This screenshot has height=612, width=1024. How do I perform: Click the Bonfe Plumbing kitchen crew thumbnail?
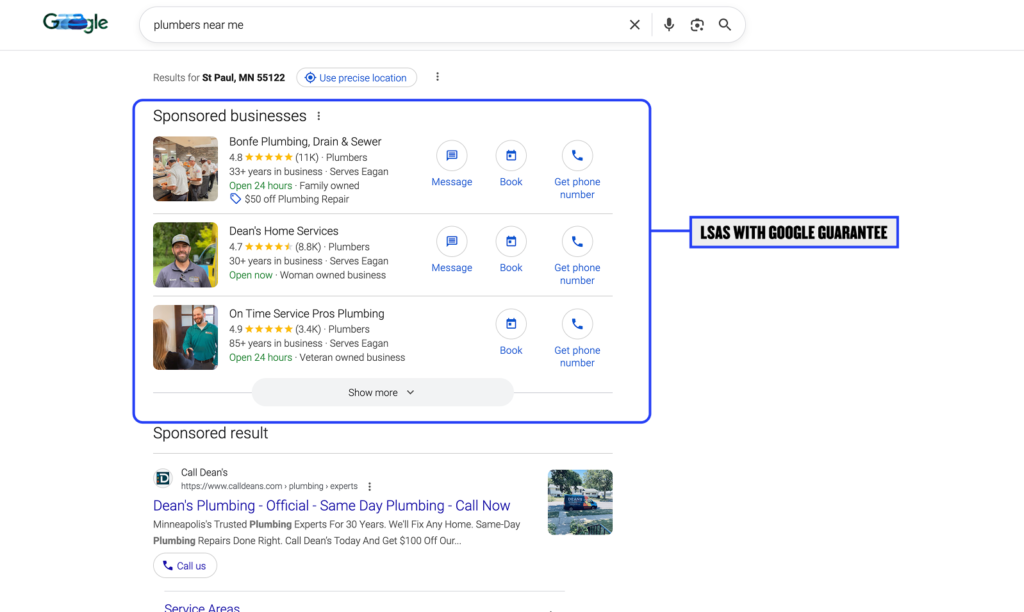pos(185,169)
